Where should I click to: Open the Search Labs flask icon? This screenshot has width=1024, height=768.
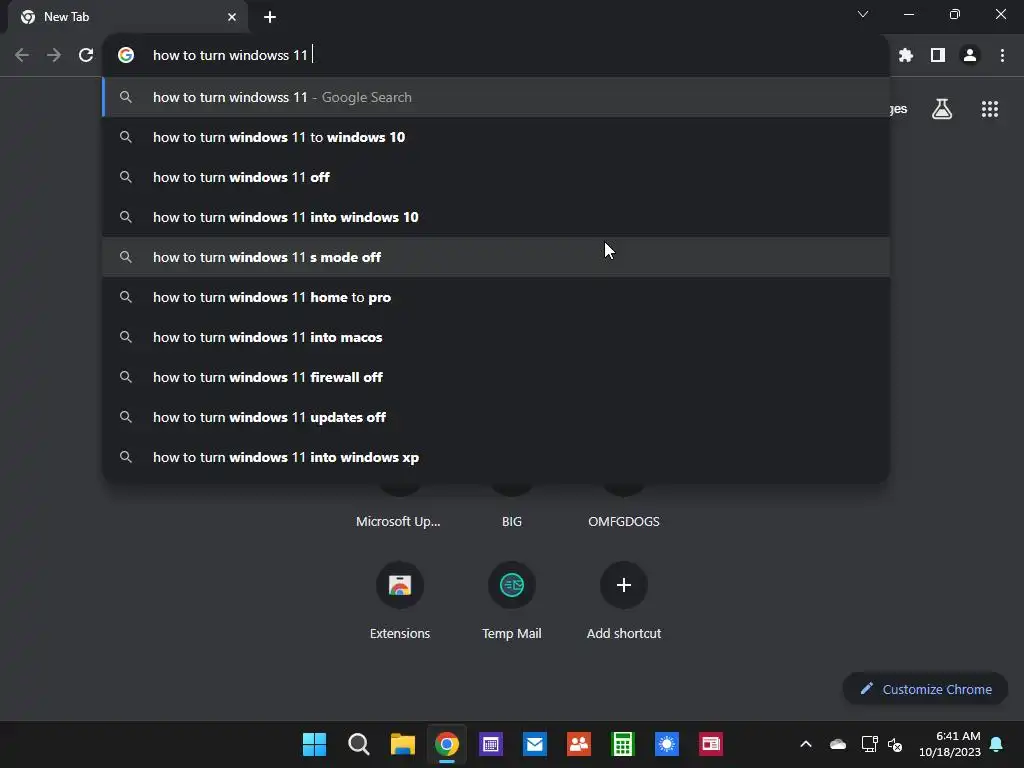pos(942,109)
